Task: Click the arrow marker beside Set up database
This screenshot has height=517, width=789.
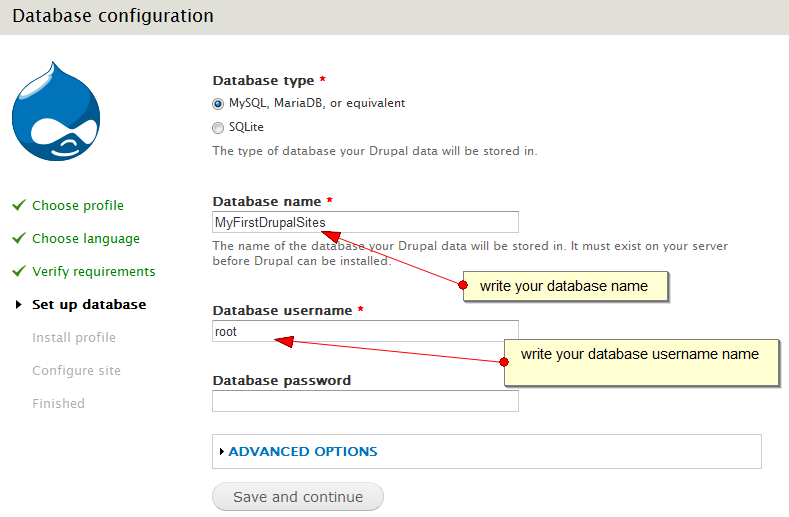Action: [19, 304]
